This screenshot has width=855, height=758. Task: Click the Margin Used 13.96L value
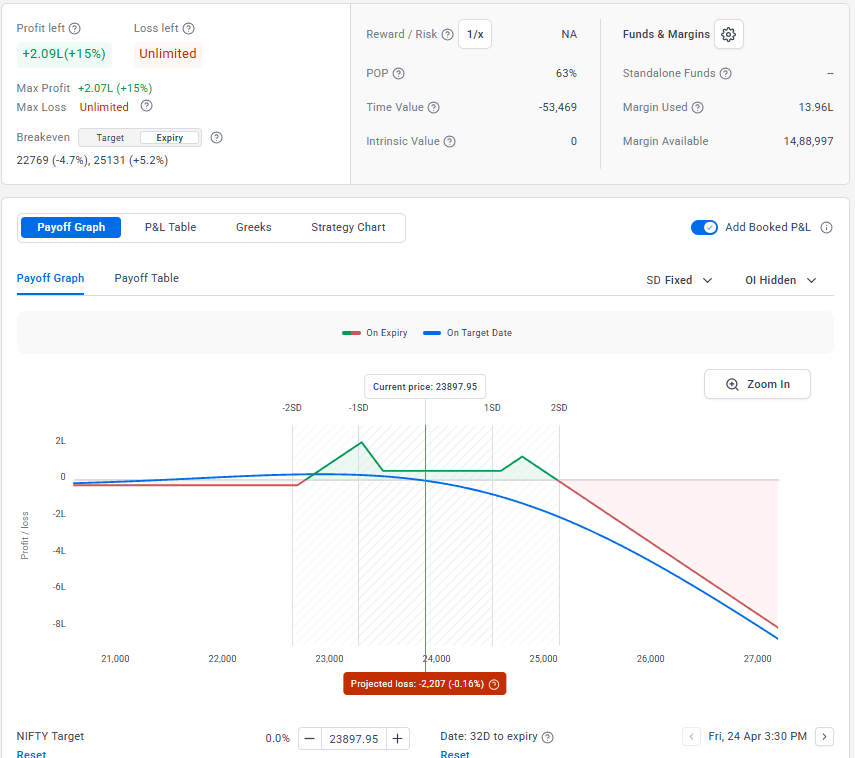[816, 107]
